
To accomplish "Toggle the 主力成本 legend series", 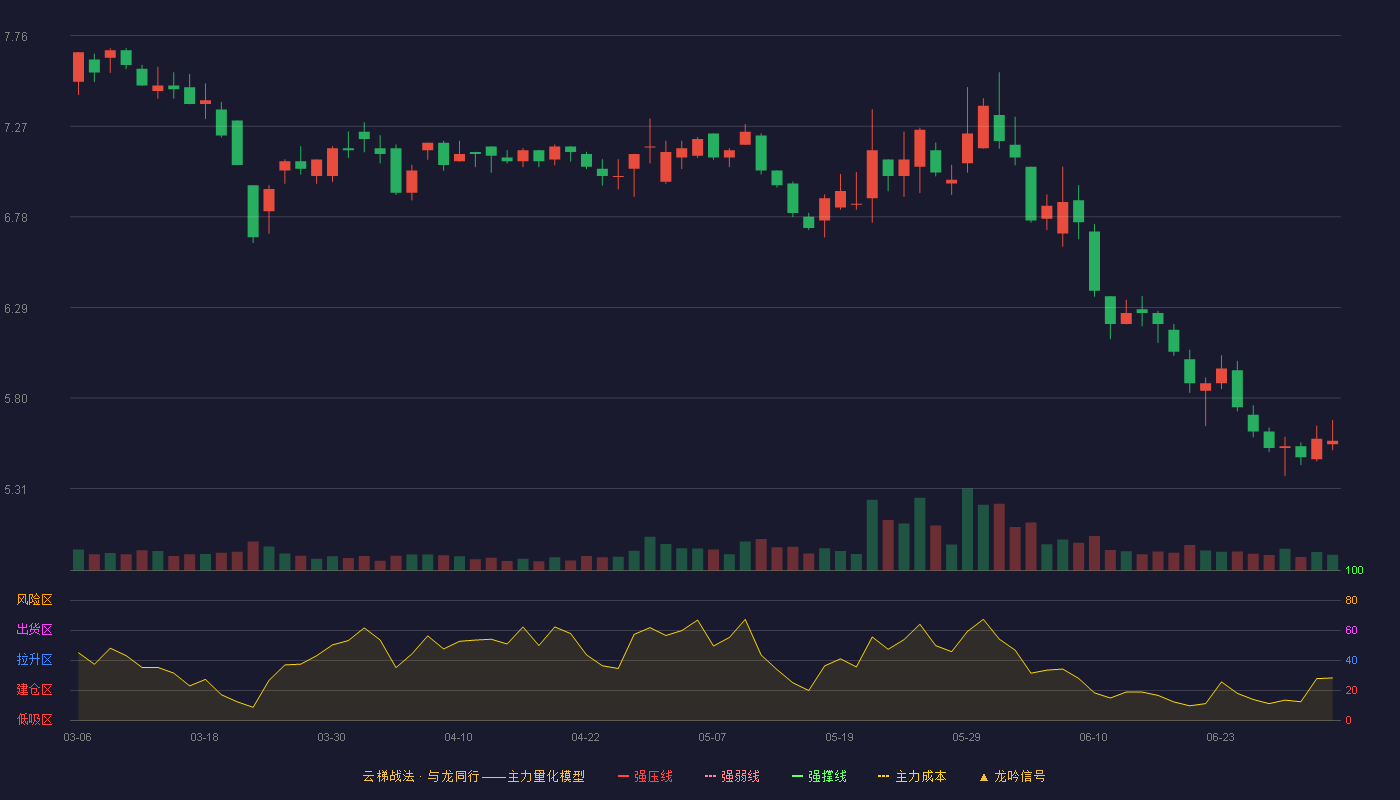I will (x=912, y=776).
